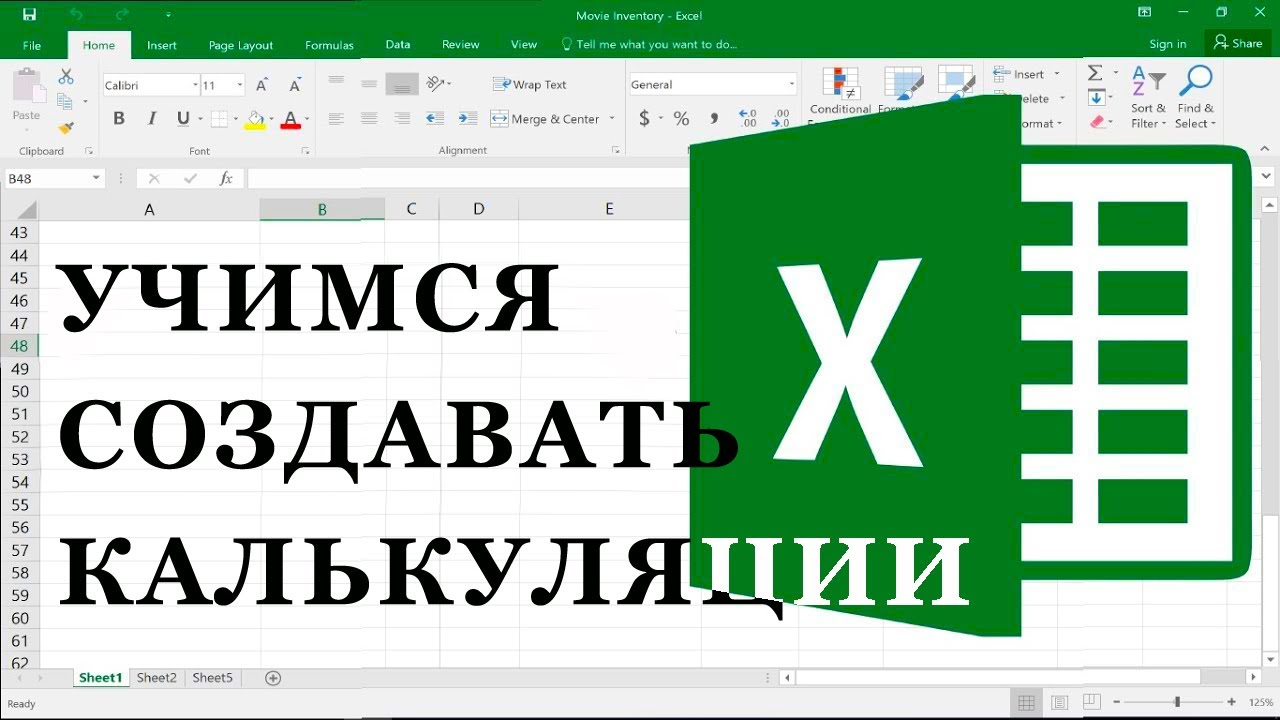The height and width of the screenshot is (720, 1280).
Task: Click Sign in link
Action: pos(1168,44)
